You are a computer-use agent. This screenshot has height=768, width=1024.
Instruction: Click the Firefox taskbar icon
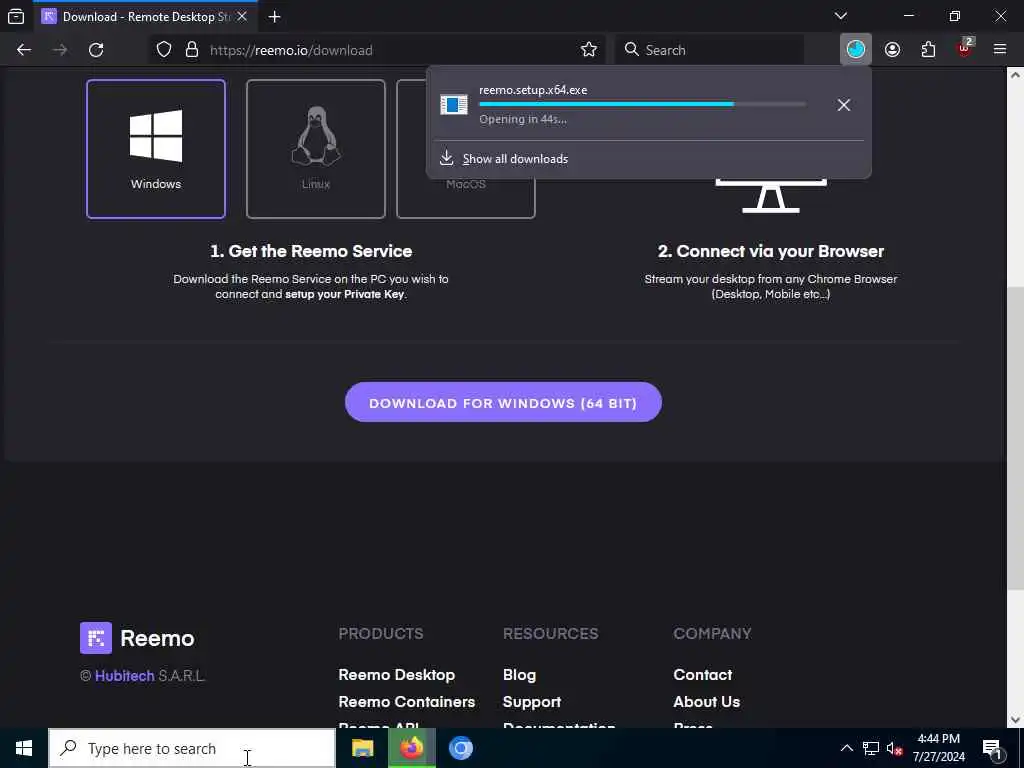(411, 748)
